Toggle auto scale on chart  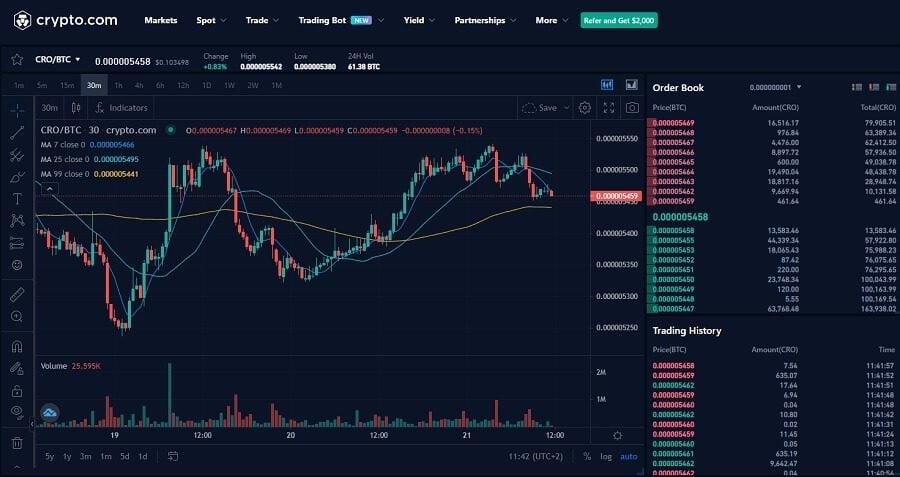click(x=629, y=456)
